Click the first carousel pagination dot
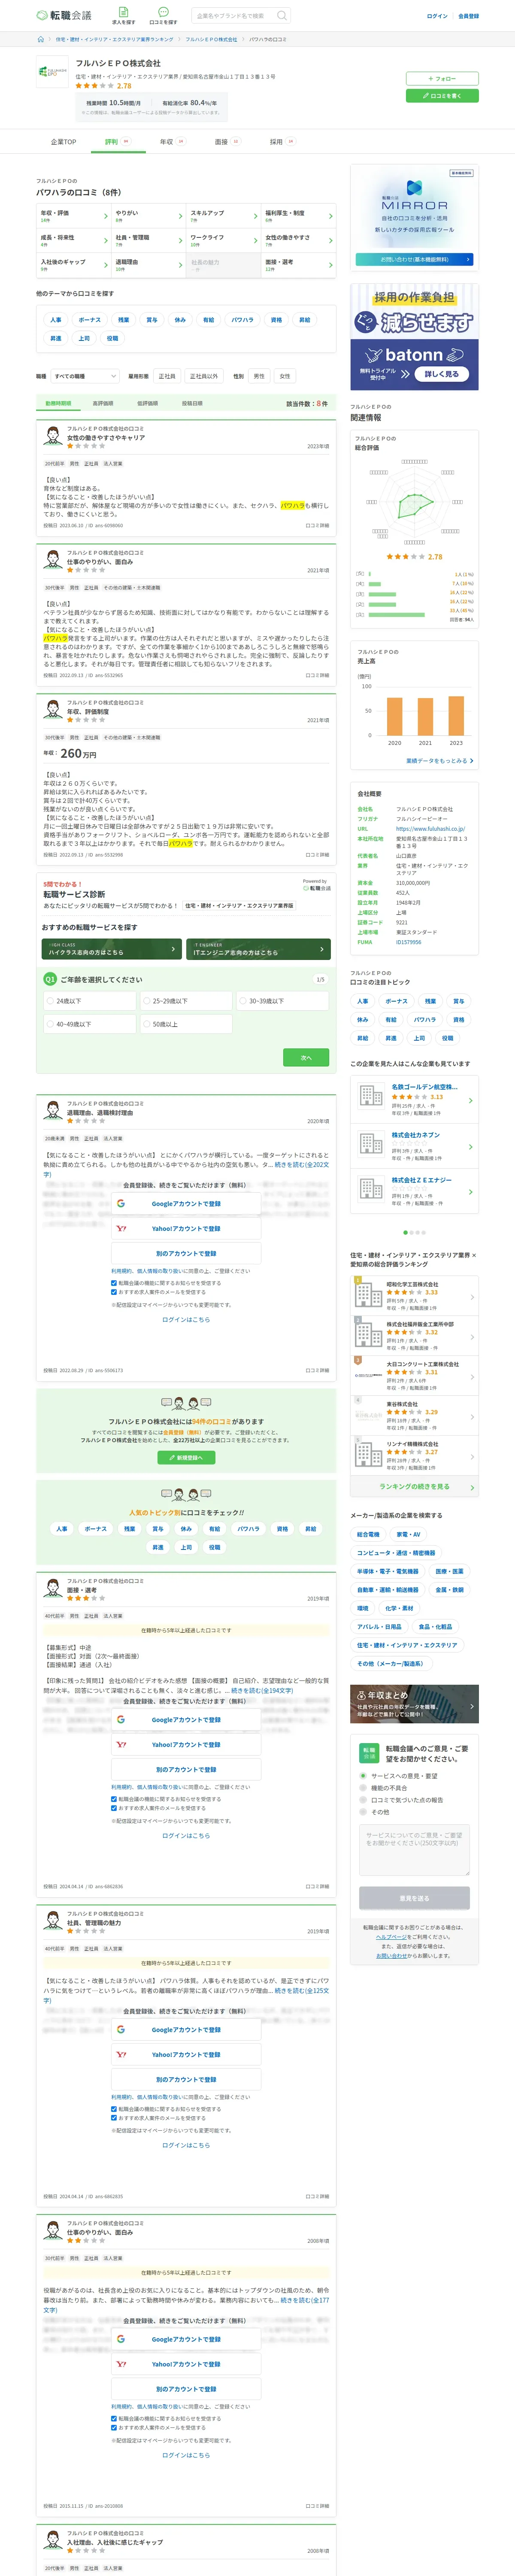The height and width of the screenshot is (2576, 515). (405, 1232)
